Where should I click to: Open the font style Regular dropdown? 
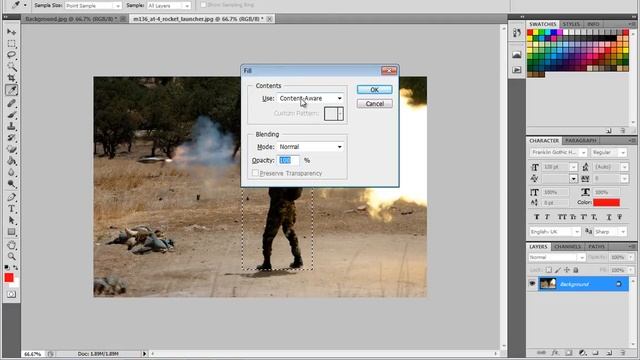[x=609, y=152]
